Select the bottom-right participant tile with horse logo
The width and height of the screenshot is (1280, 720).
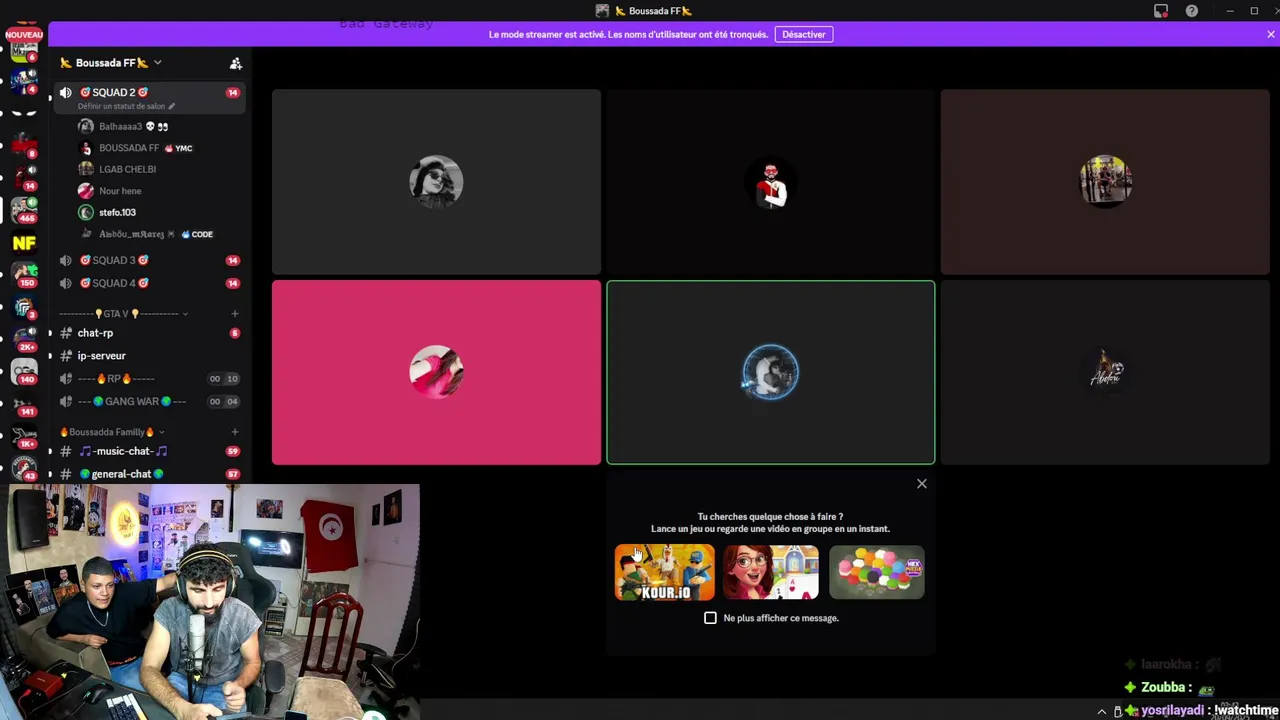coord(1105,372)
